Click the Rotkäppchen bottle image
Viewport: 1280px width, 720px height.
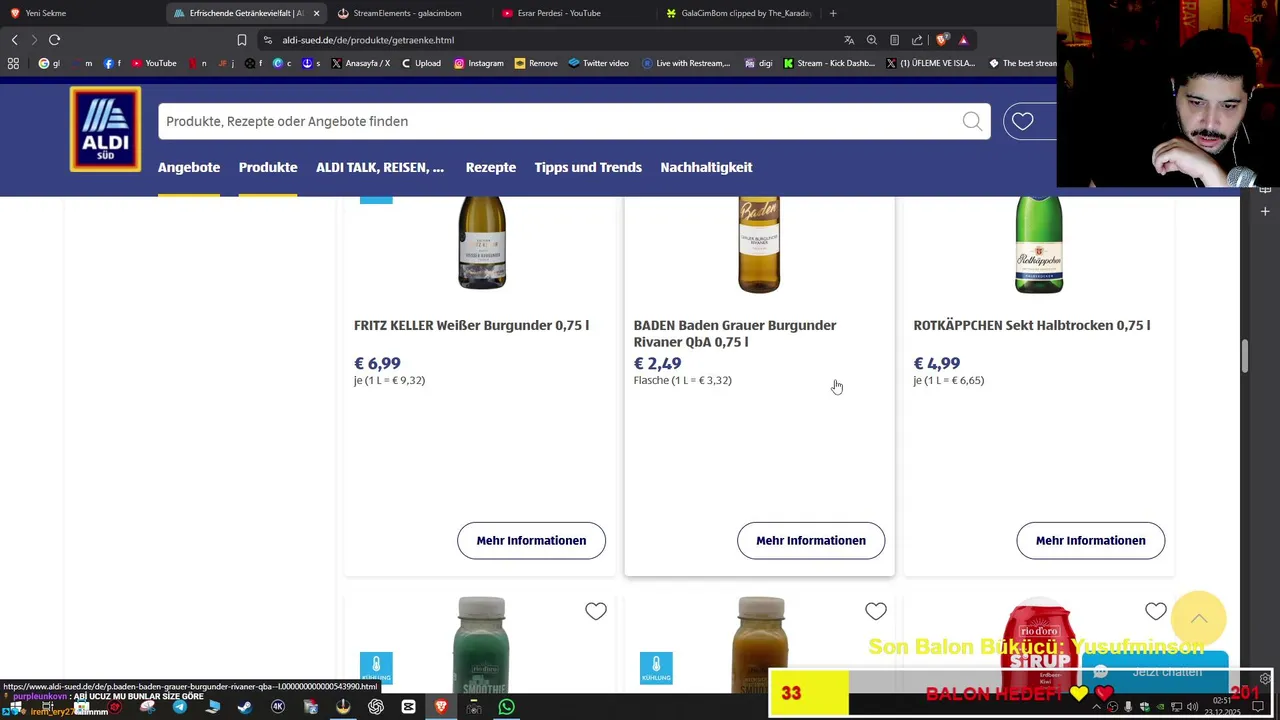1039,245
